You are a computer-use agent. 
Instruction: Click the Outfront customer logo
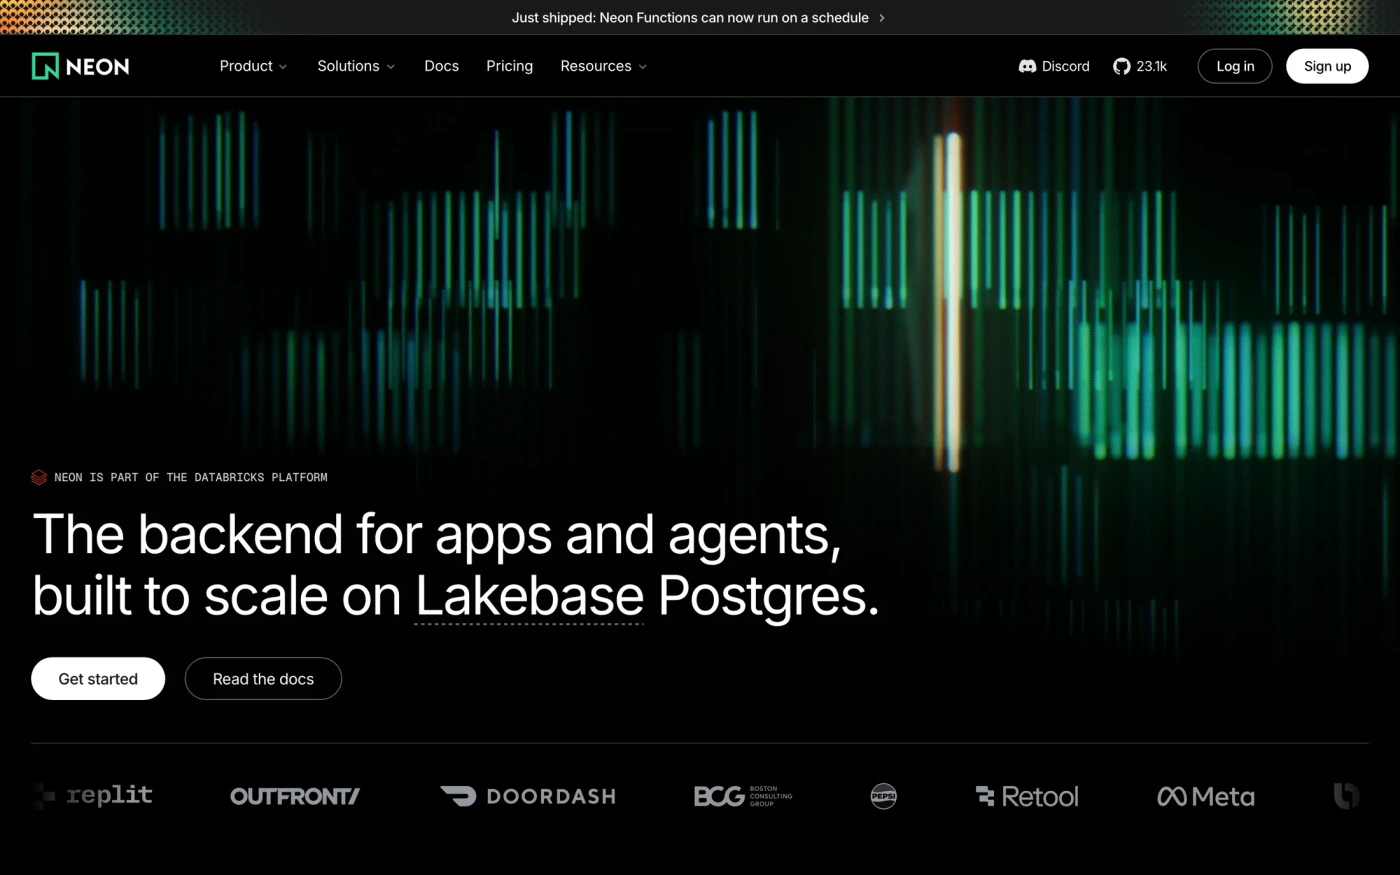[x=295, y=796]
